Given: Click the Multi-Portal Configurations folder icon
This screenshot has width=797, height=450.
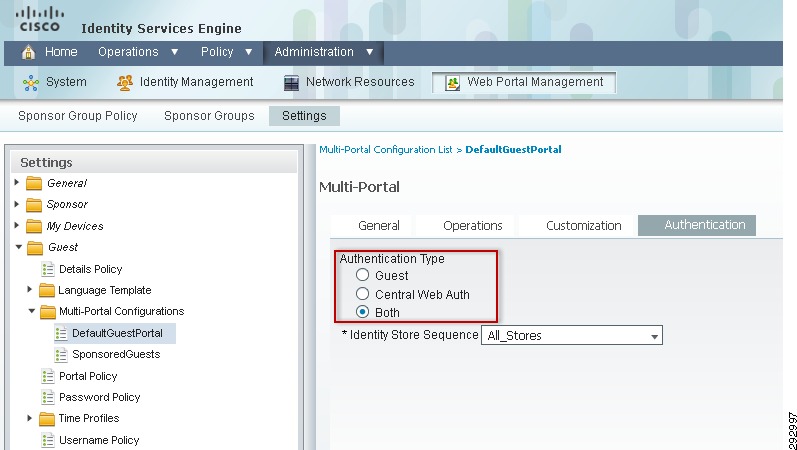Looking at the screenshot, I should [48, 312].
